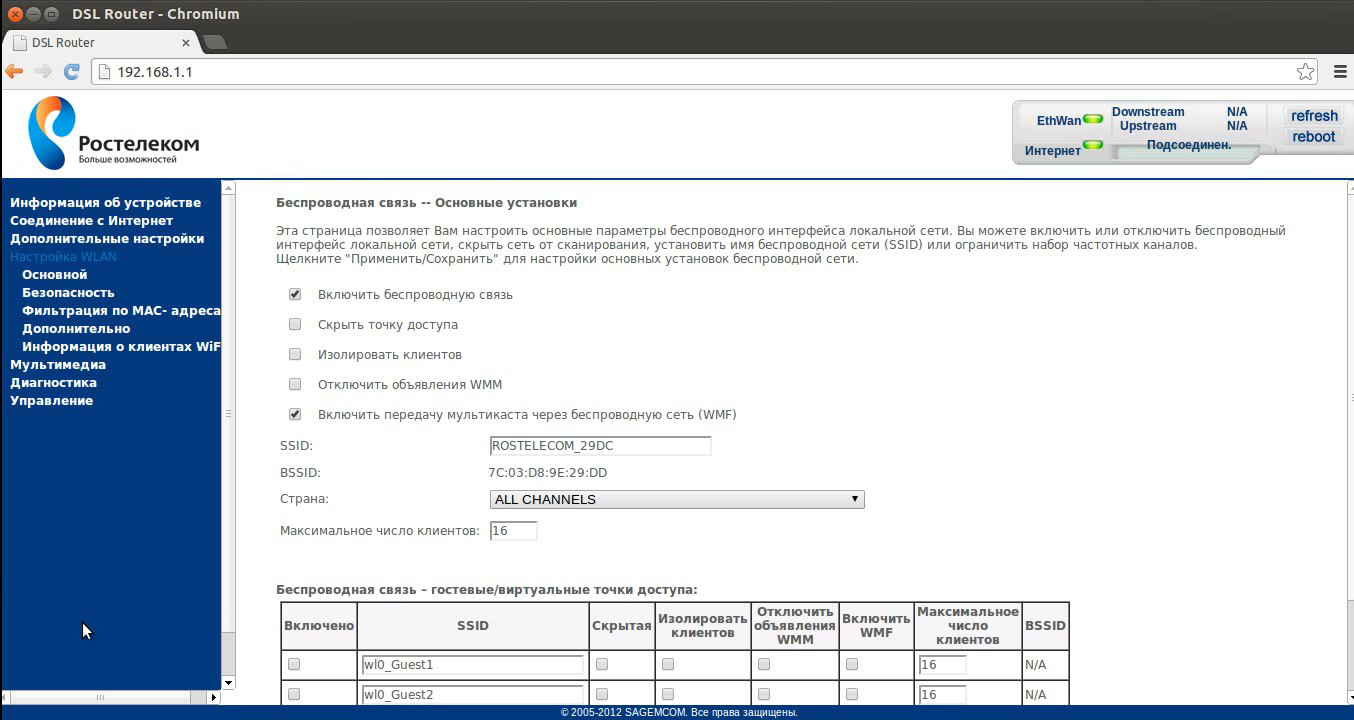Enable Скрыть точку доступа checkbox

coord(295,324)
